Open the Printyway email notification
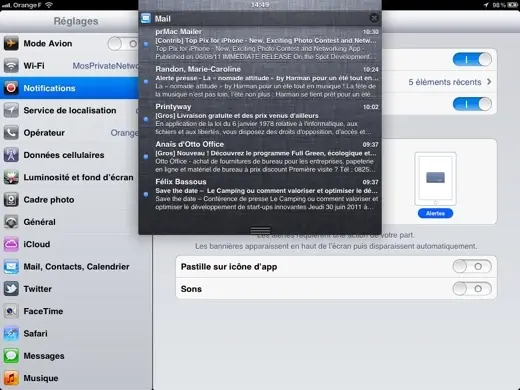This screenshot has height=390, width=520. pos(260,119)
